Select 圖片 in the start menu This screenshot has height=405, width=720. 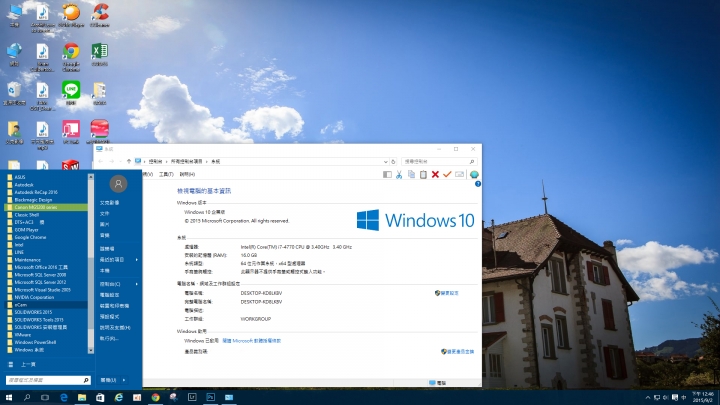click(x=105, y=225)
